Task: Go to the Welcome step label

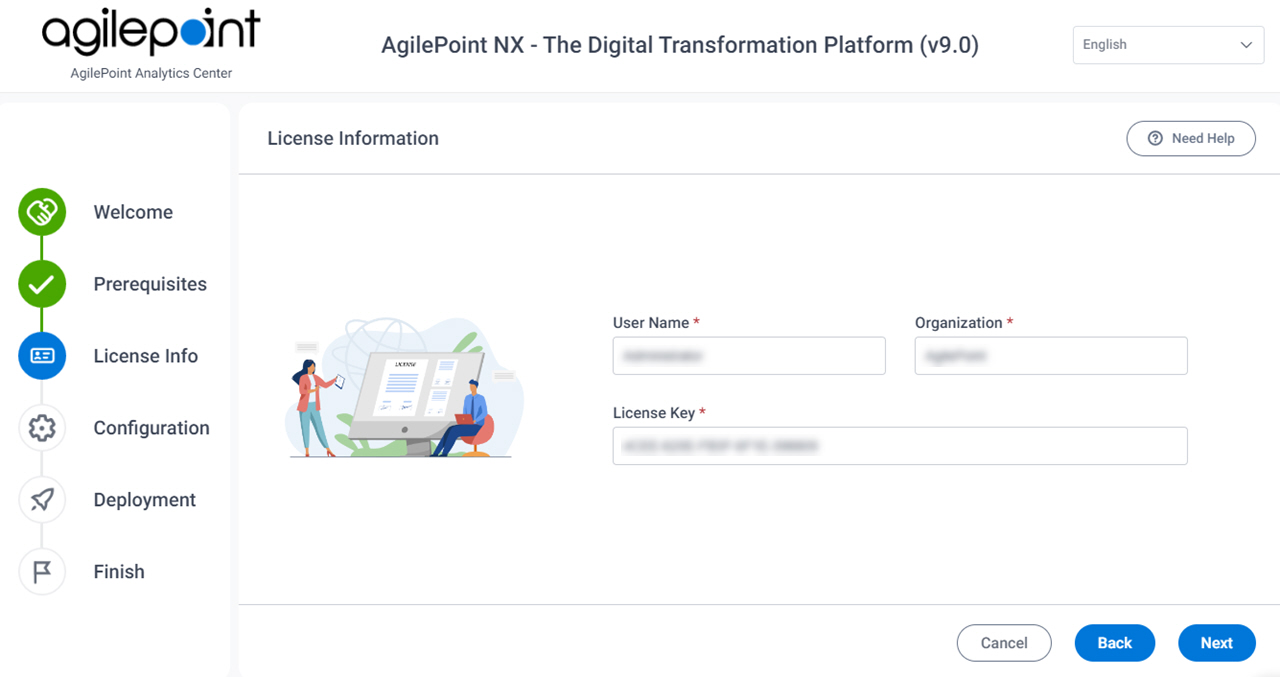Action: coord(133,212)
